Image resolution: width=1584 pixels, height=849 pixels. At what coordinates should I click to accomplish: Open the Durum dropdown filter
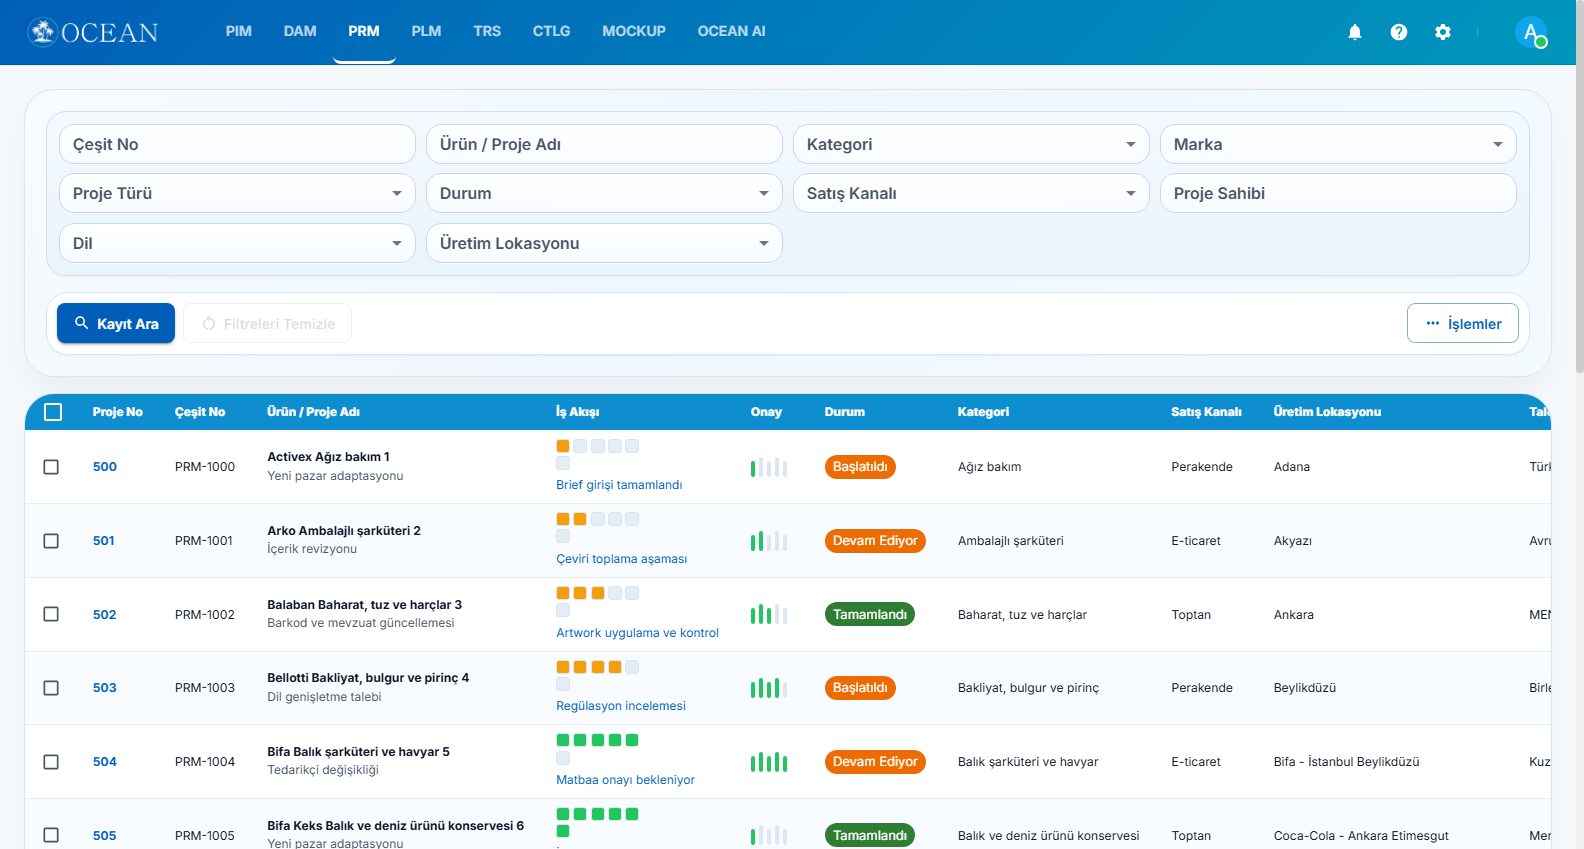[604, 193]
